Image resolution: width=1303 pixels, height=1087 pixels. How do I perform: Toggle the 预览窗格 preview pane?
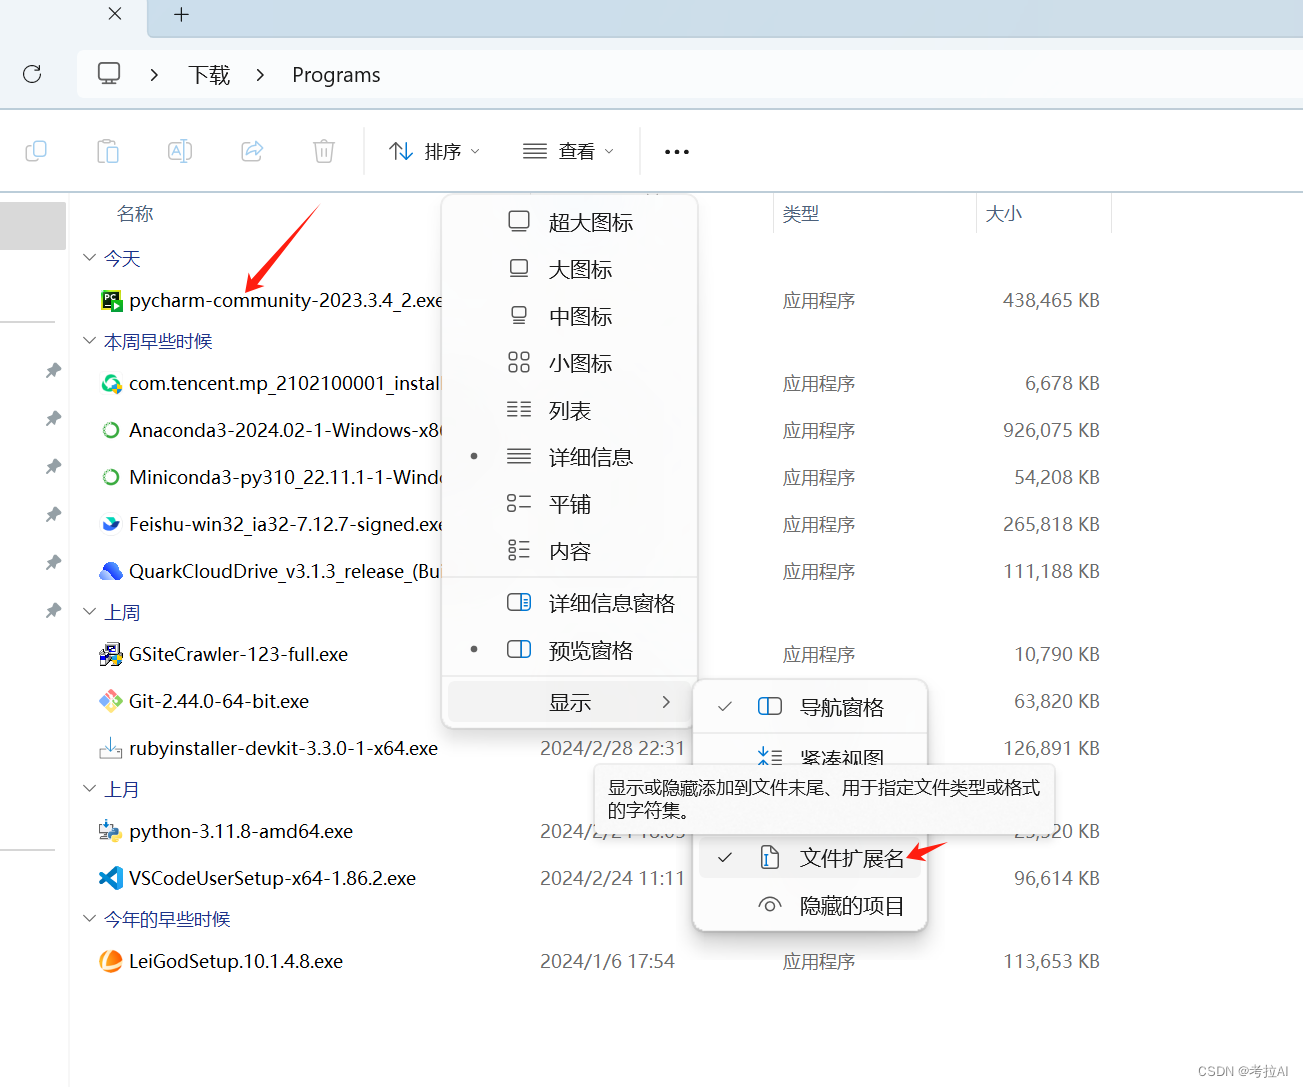(x=569, y=650)
